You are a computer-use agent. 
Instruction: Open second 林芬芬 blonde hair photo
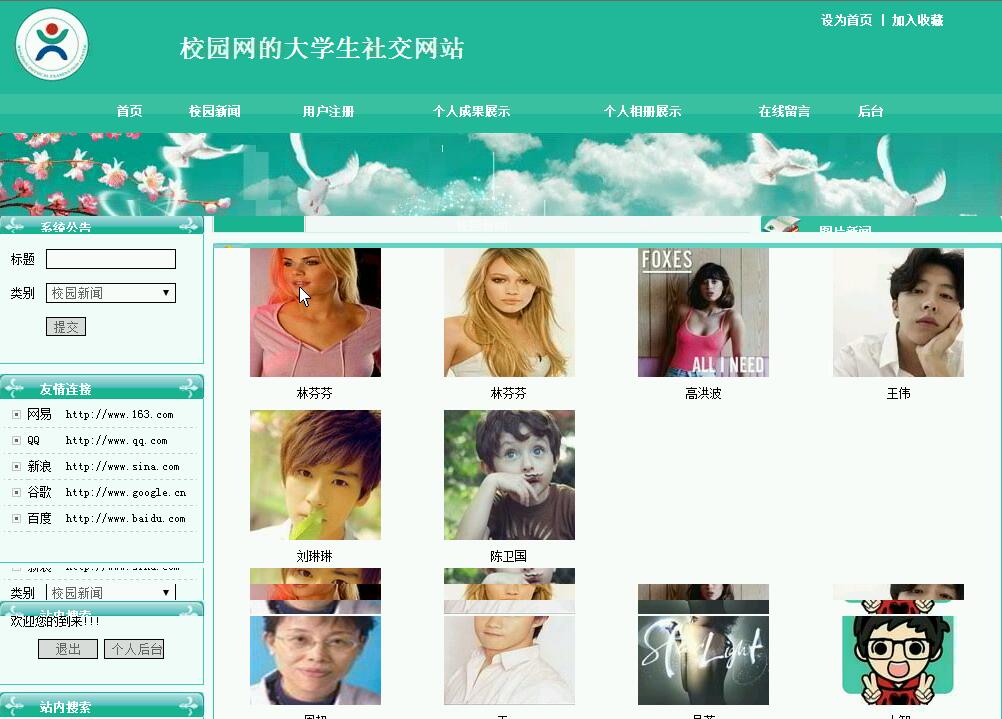(x=509, y=313)
